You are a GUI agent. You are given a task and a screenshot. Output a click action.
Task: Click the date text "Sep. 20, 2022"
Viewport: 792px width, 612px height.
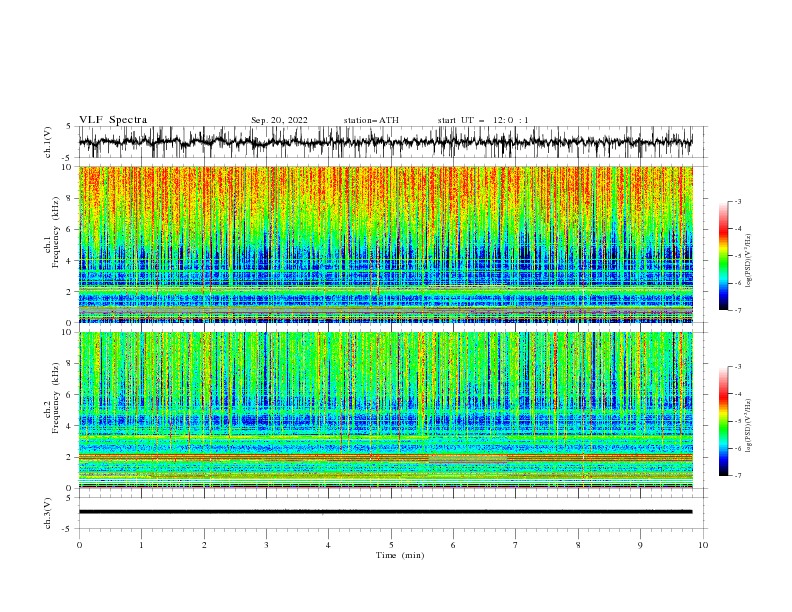pyautogui.click(x=279, y=120)
